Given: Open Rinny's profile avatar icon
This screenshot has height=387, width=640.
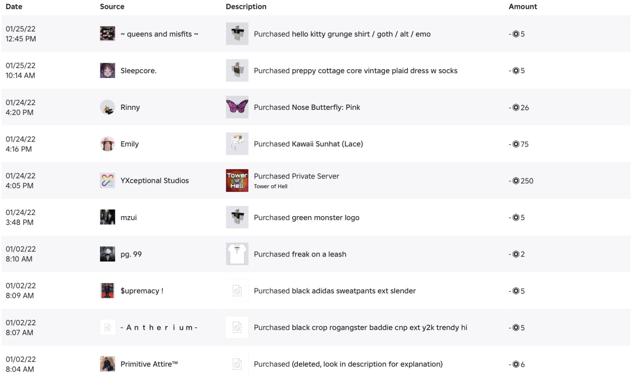Looking at the screenshot, I should (107, 107).
